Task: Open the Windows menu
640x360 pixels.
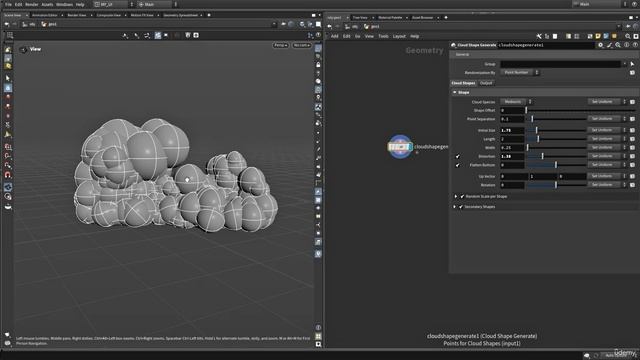Action: [64, 4]
